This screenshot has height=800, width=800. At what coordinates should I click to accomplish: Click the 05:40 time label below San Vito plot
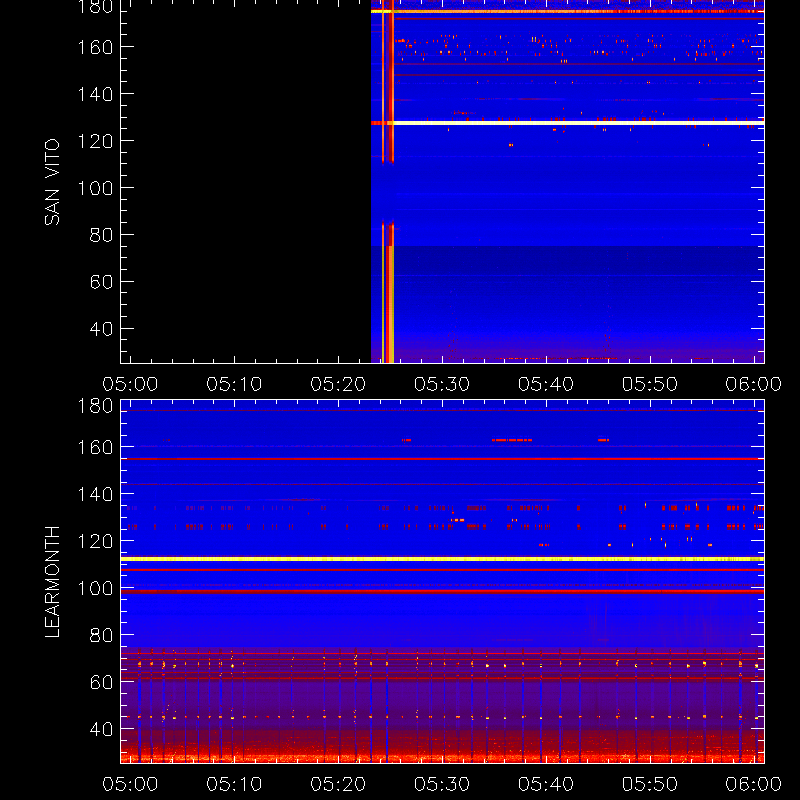546,384
